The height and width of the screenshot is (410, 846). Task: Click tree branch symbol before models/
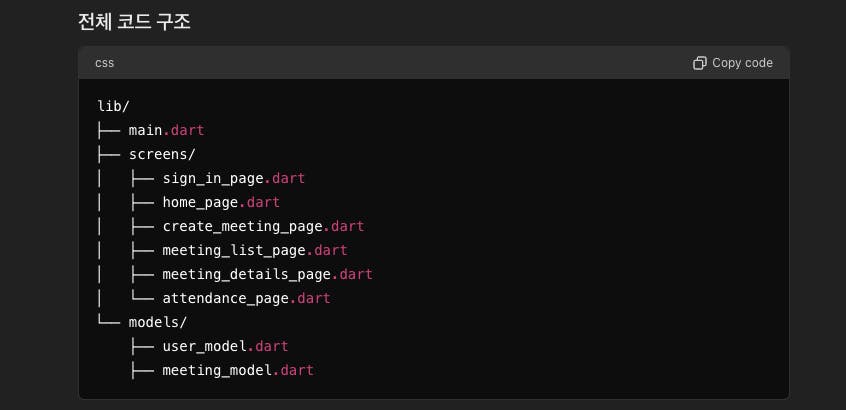109,322
